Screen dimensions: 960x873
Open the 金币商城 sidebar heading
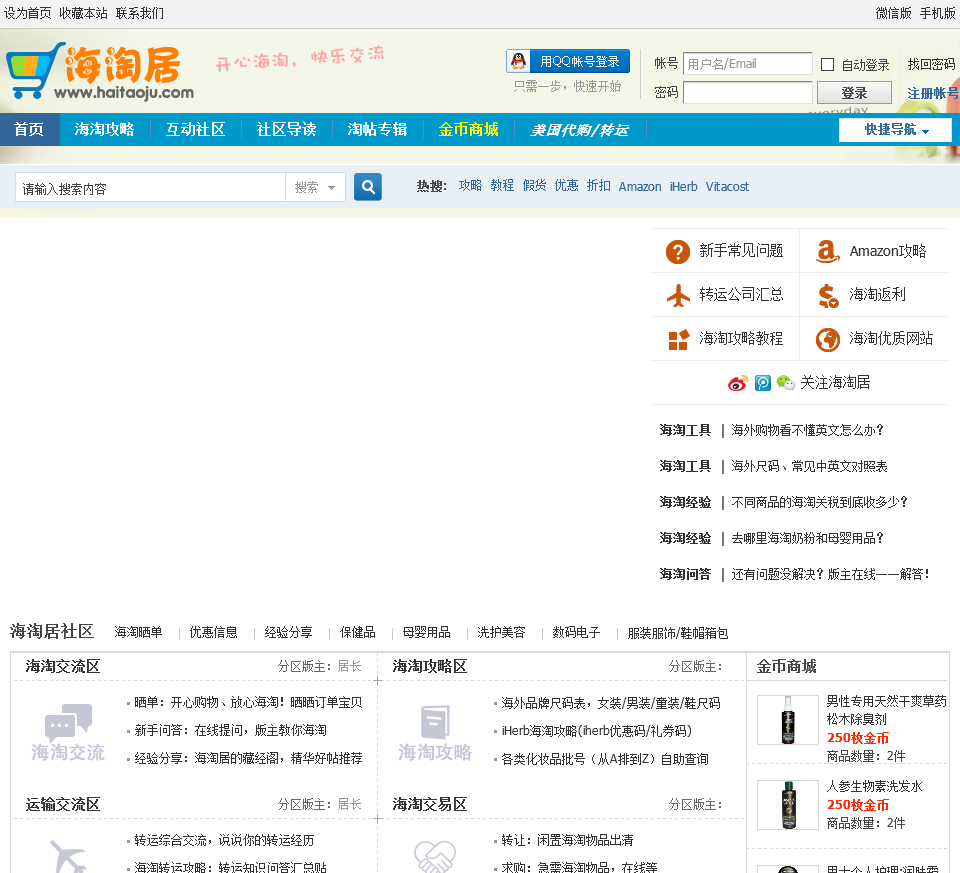(786, 666)
